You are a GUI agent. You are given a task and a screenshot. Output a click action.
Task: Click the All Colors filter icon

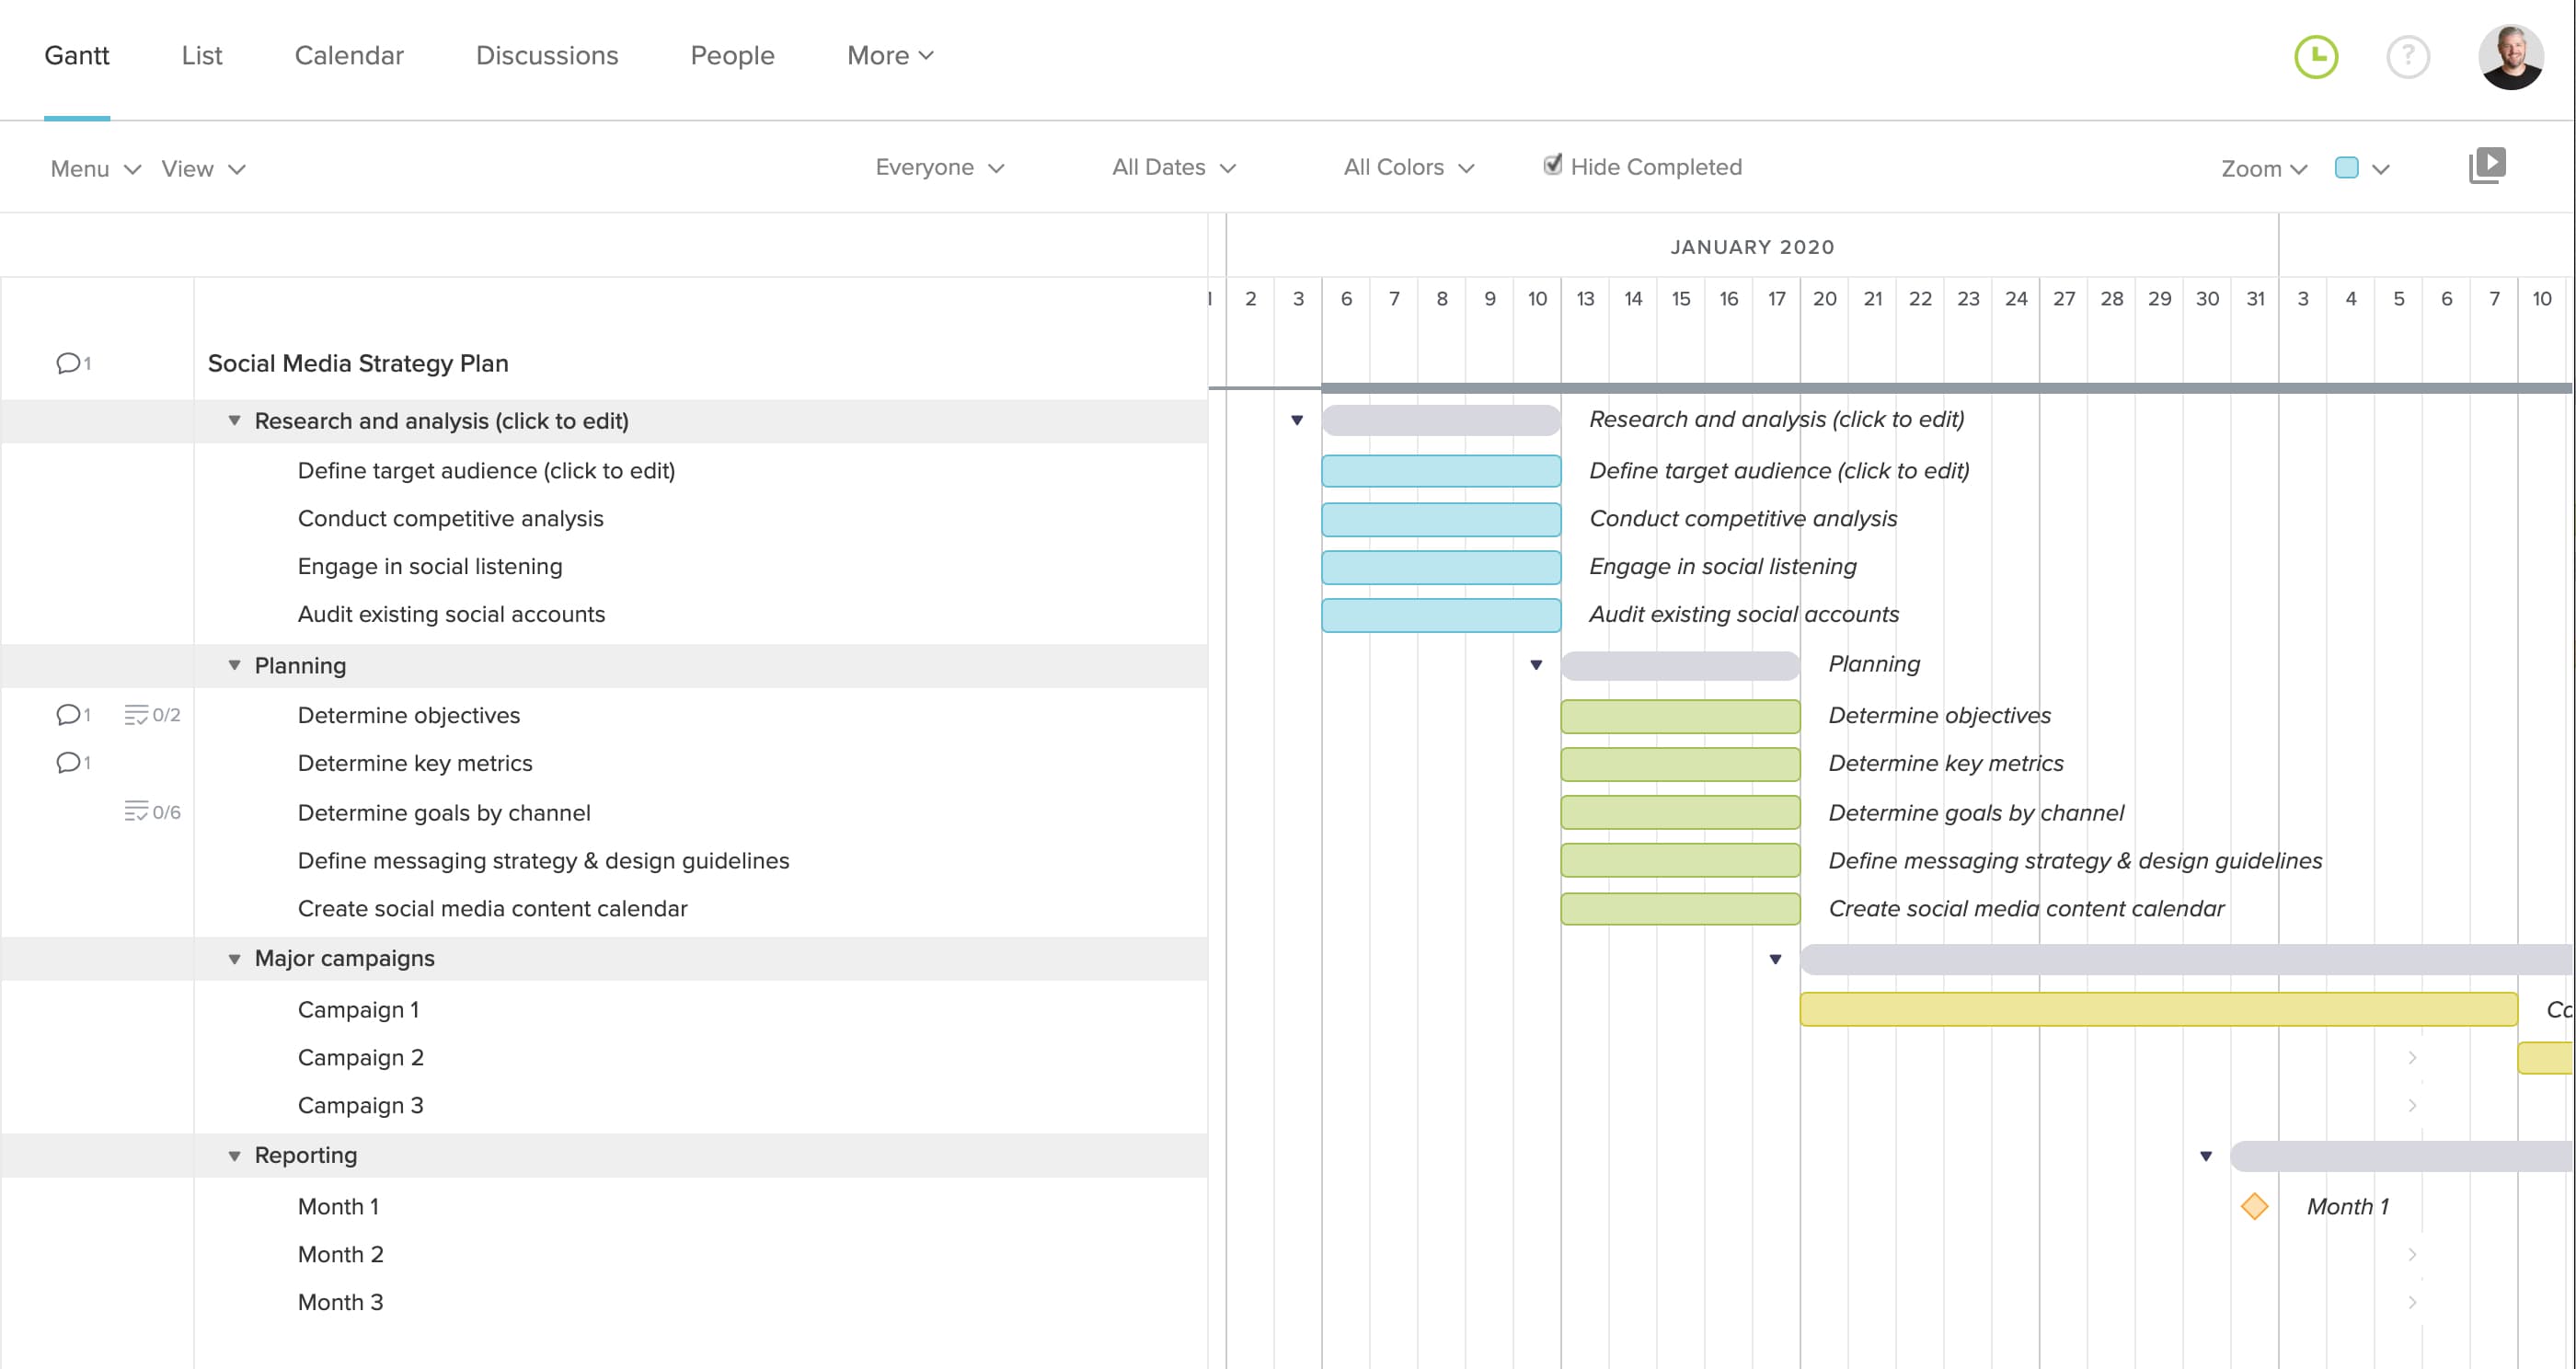pyautogui.click(x=1408, y=167)
